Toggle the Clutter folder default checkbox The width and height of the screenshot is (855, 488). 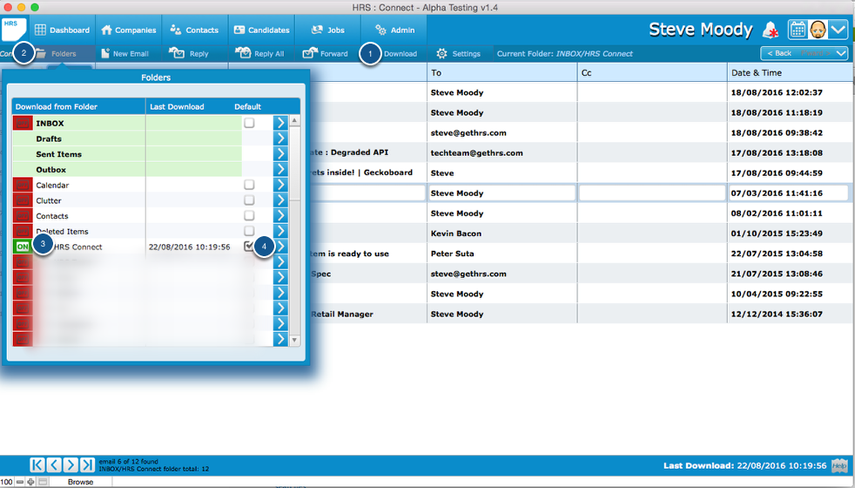click(x=249, y=200)
